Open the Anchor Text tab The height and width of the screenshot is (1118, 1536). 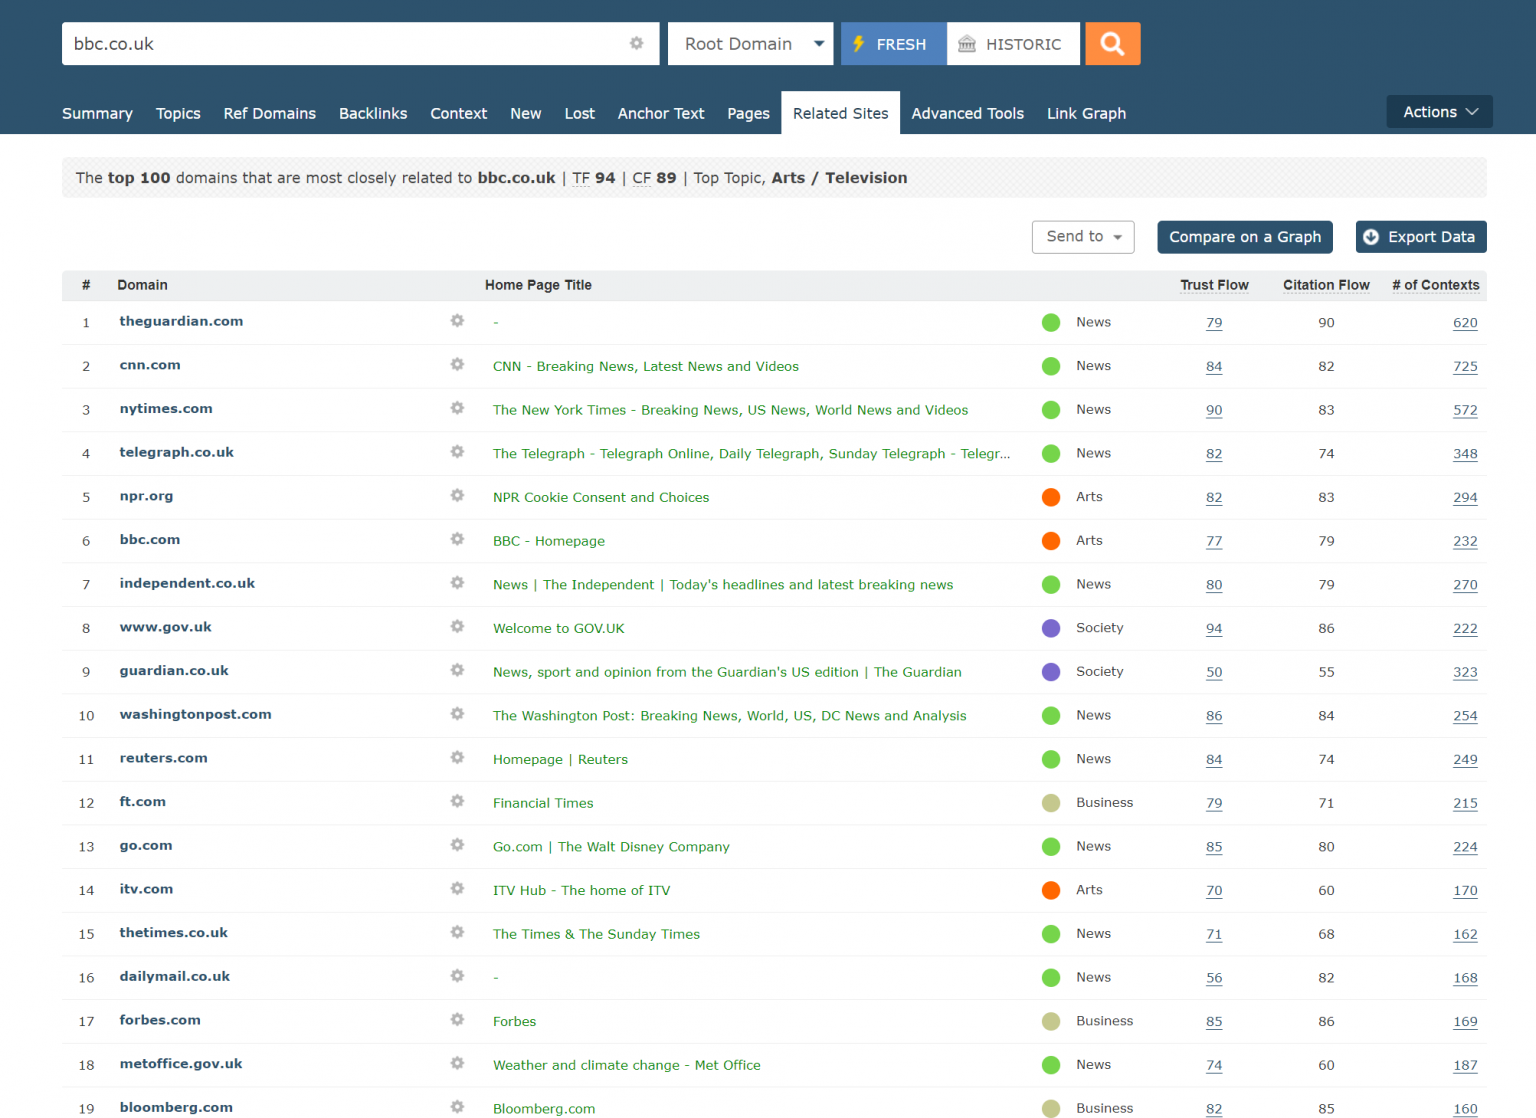coord(661,114)
